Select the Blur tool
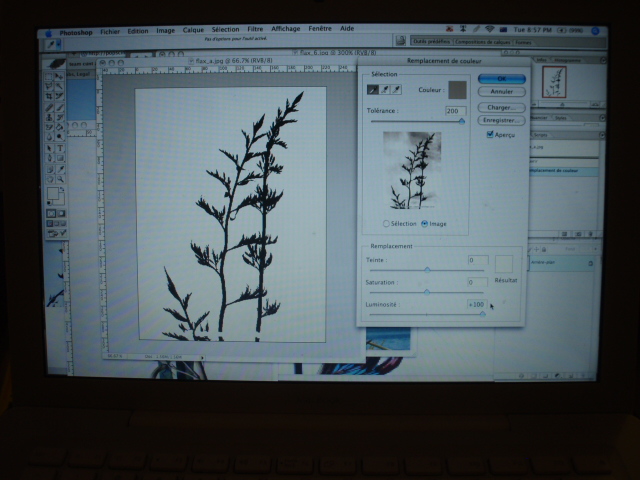This screenshot has height=480, width=640. [49, 137]
